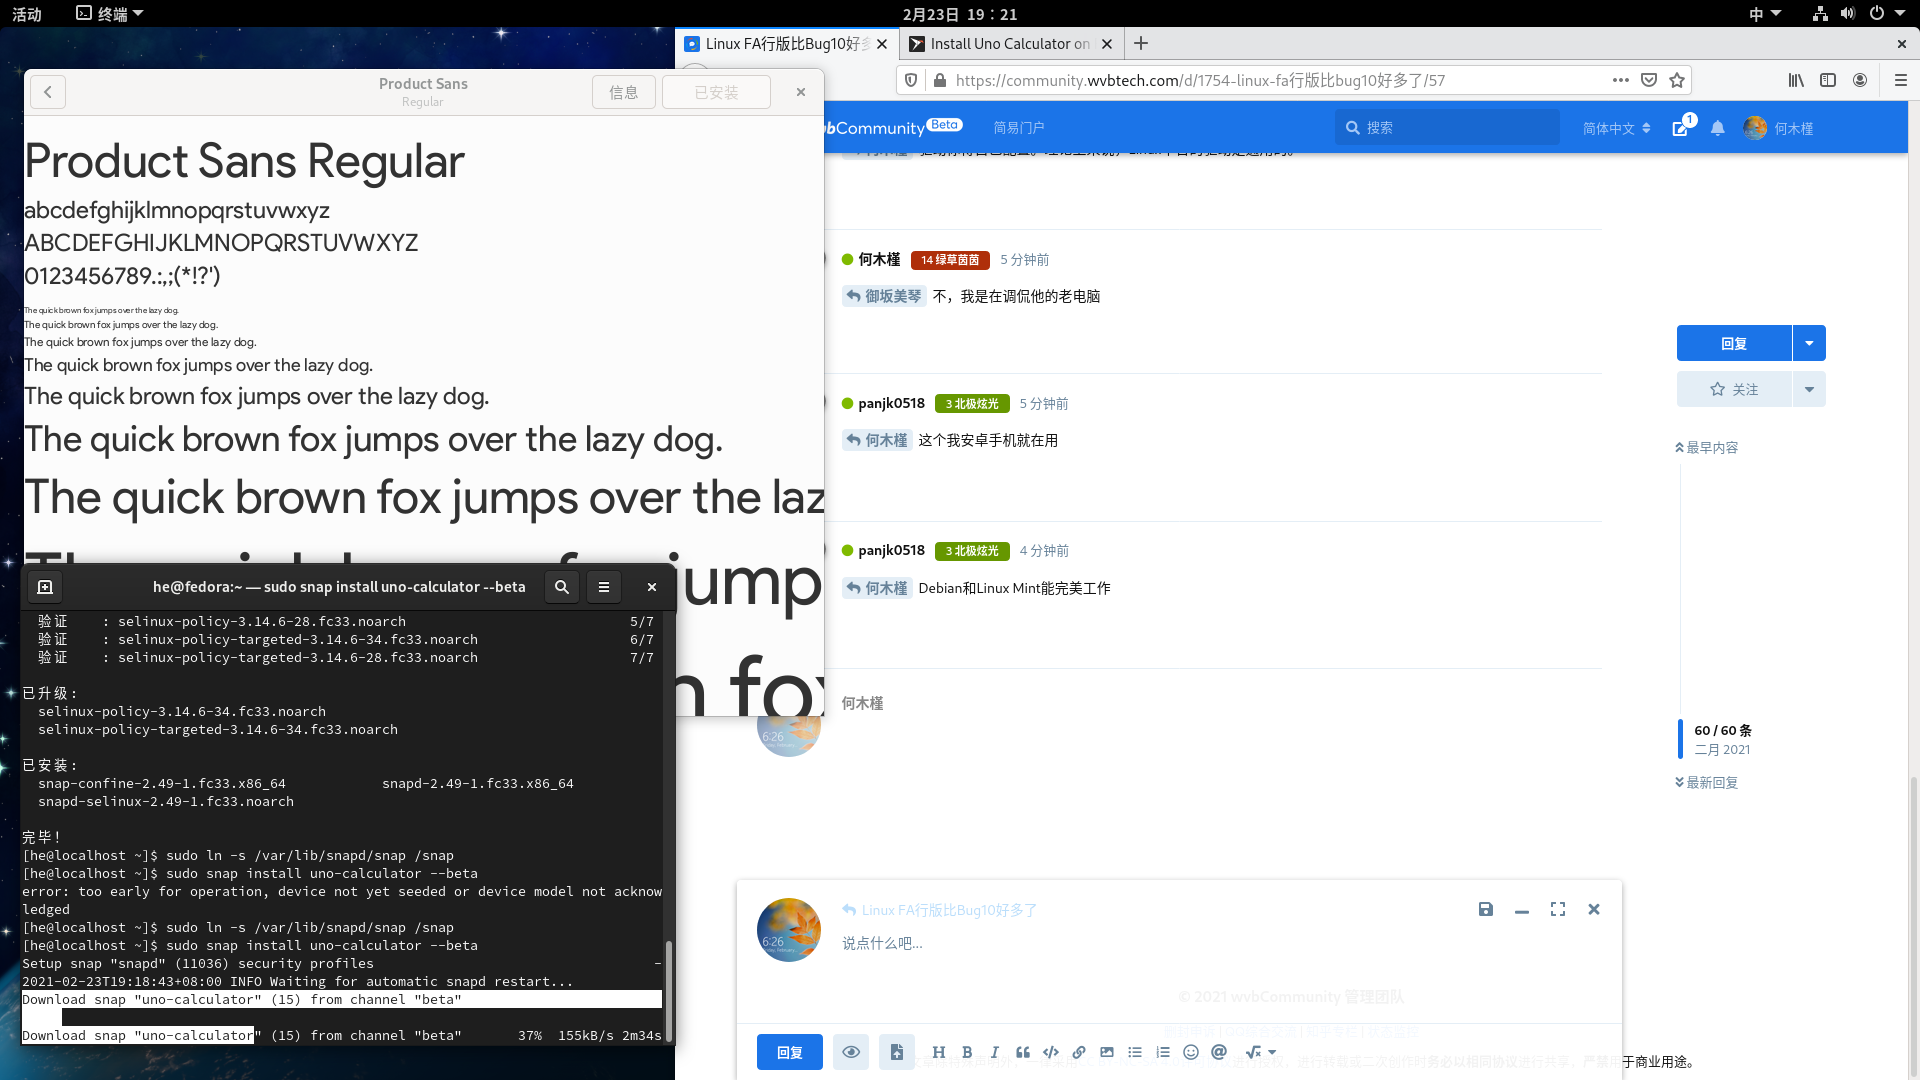This screenshot has height=1080, width=1920.
Task: Click the emoji picker icon
Action: coord(1191,1052)
